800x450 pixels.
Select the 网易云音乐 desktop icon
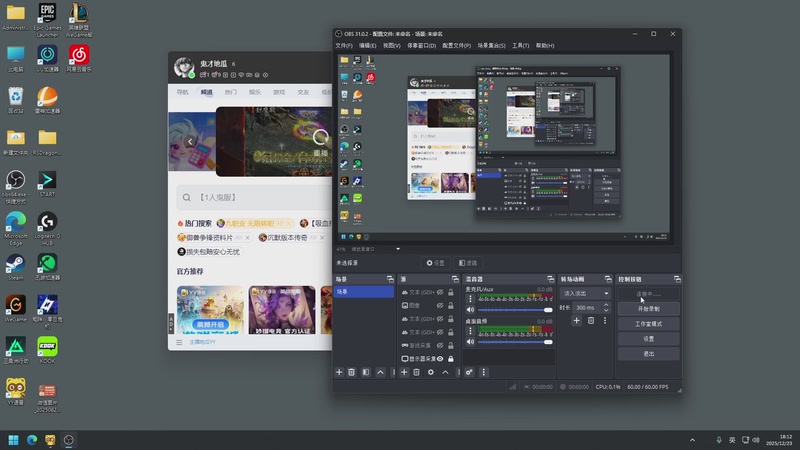pyautogui.click(x=79, y=58)
